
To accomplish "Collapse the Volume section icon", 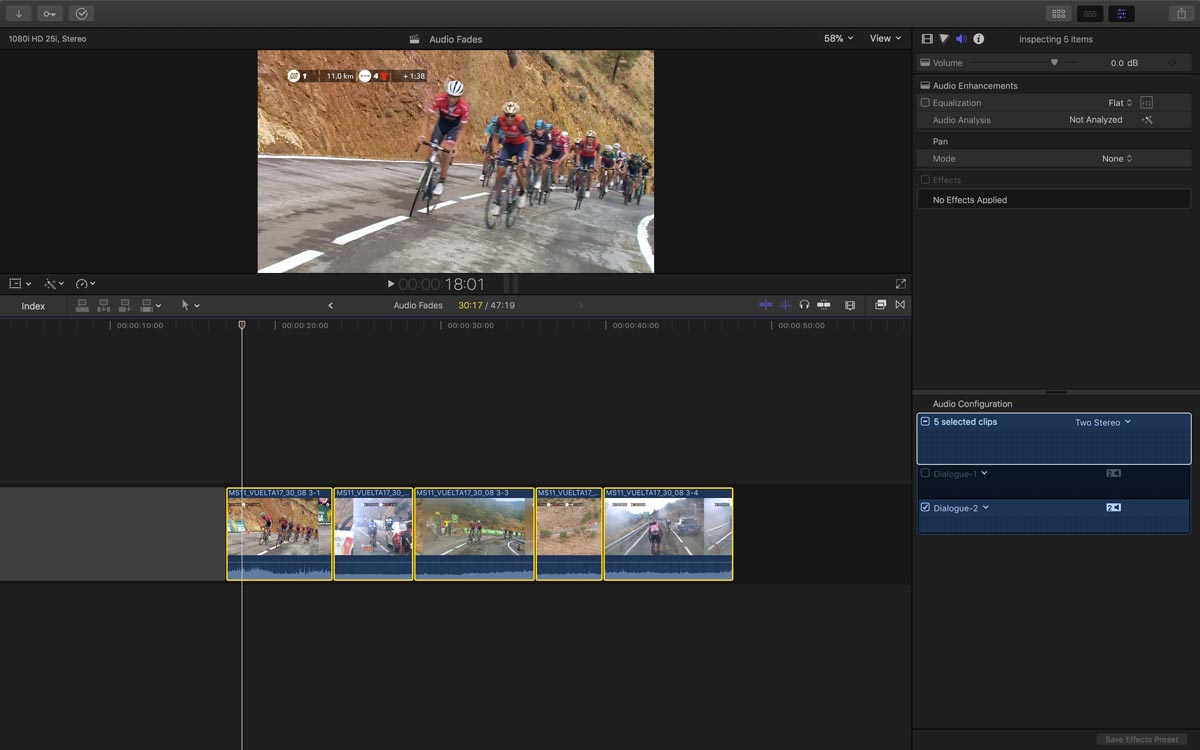I will (925, 63).
